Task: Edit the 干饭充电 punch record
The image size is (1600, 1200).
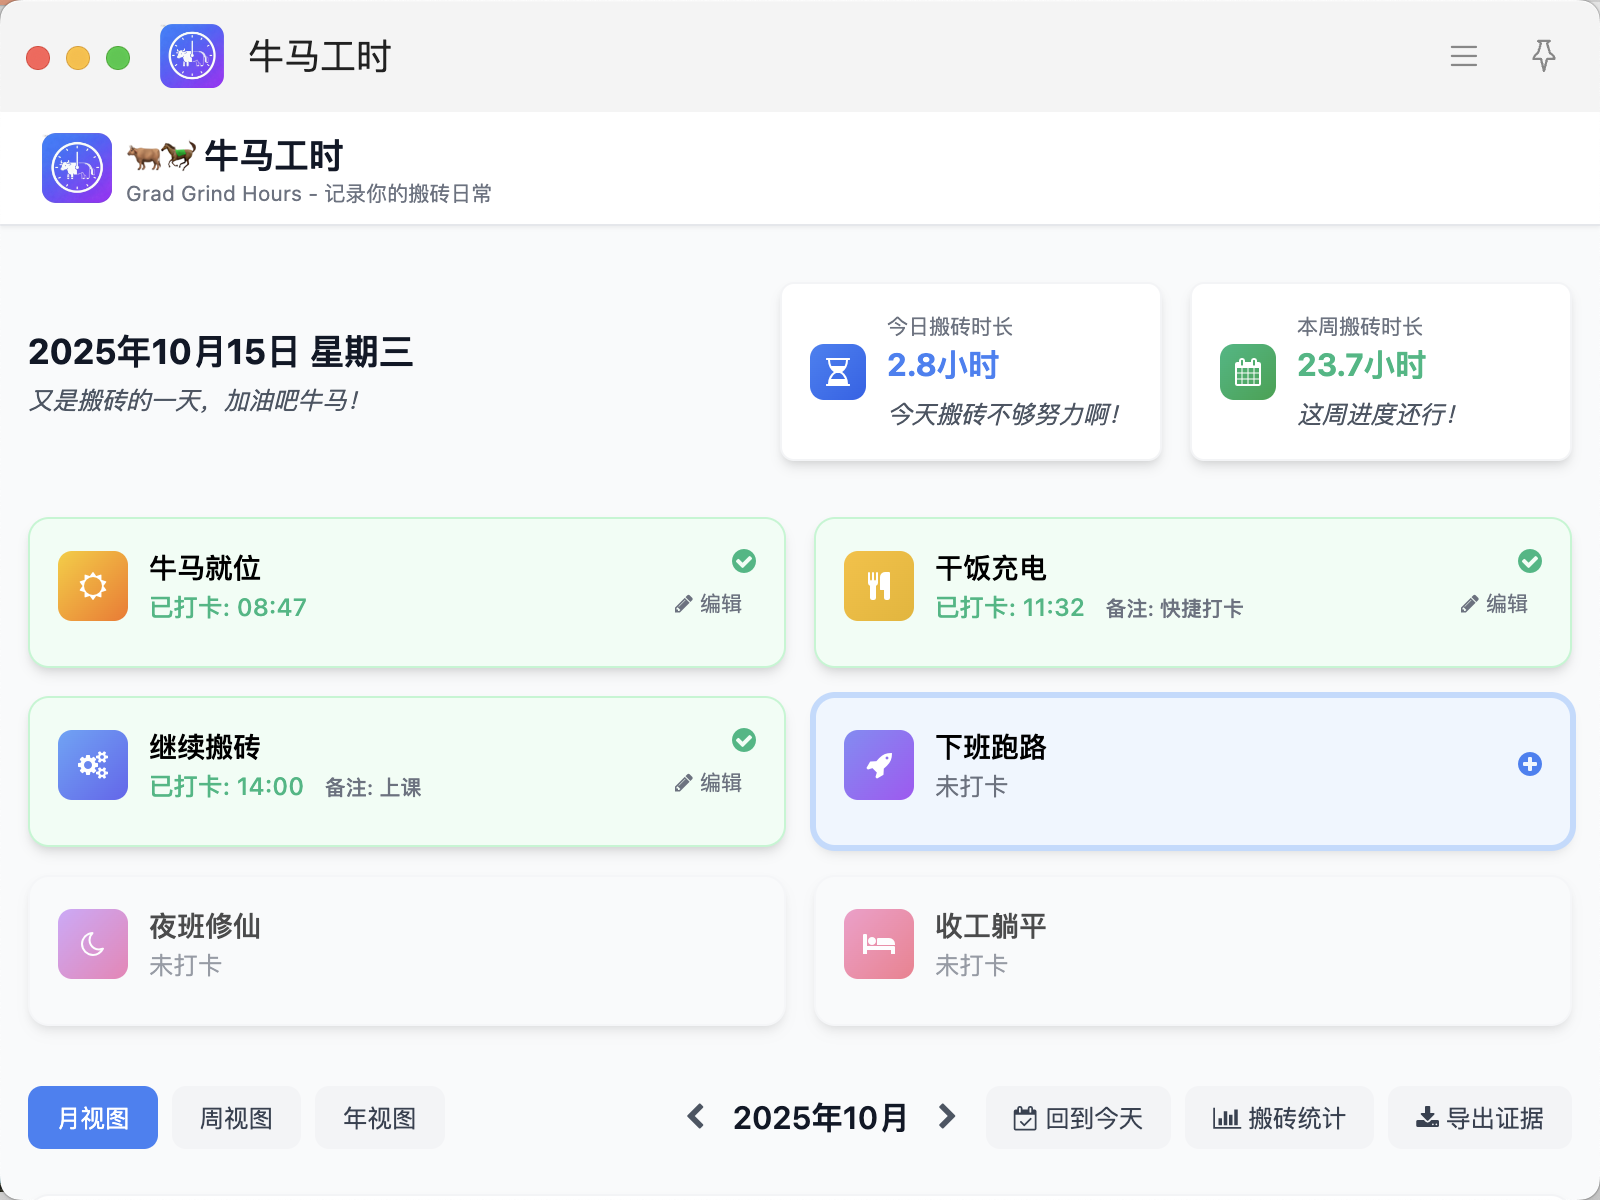Action: click(1494, 604)
